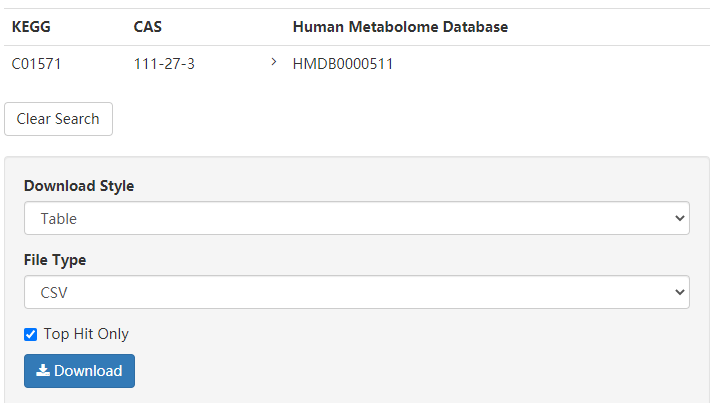
Task: Click the CAS column header
Action: tap(147, 27)
